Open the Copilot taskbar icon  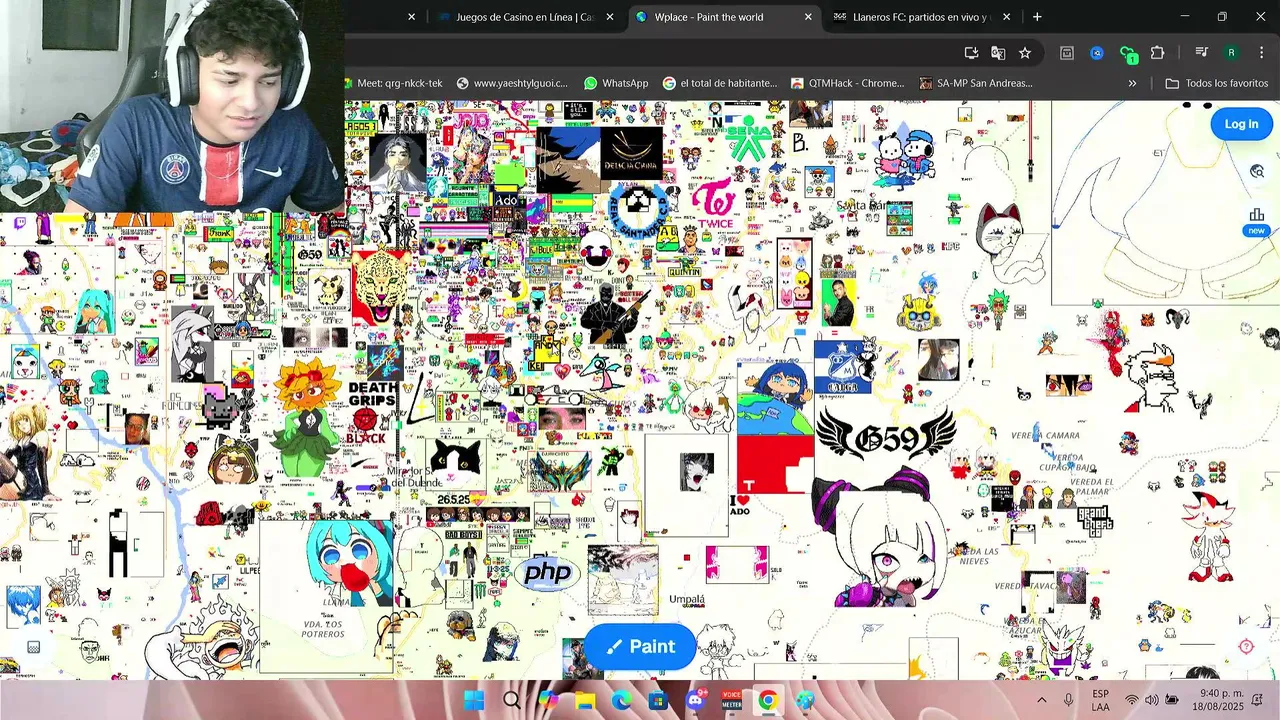548,700
